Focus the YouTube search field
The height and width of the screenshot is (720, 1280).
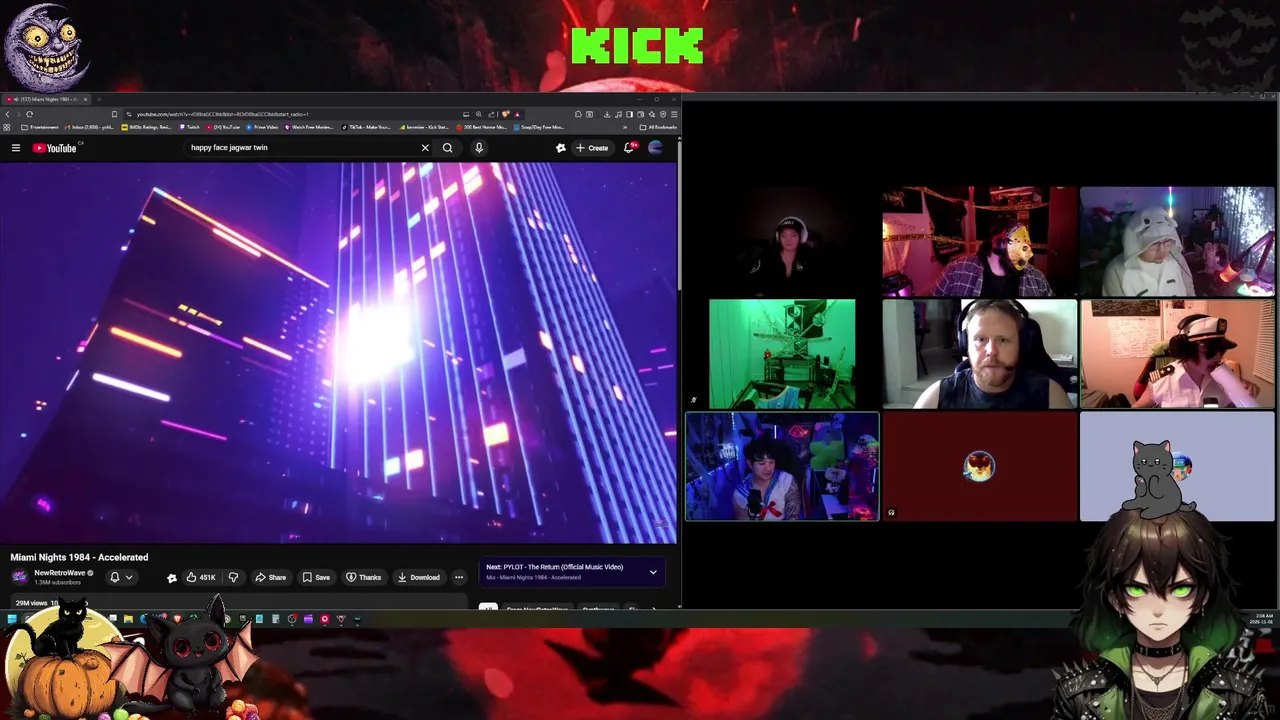pos(300,148)
